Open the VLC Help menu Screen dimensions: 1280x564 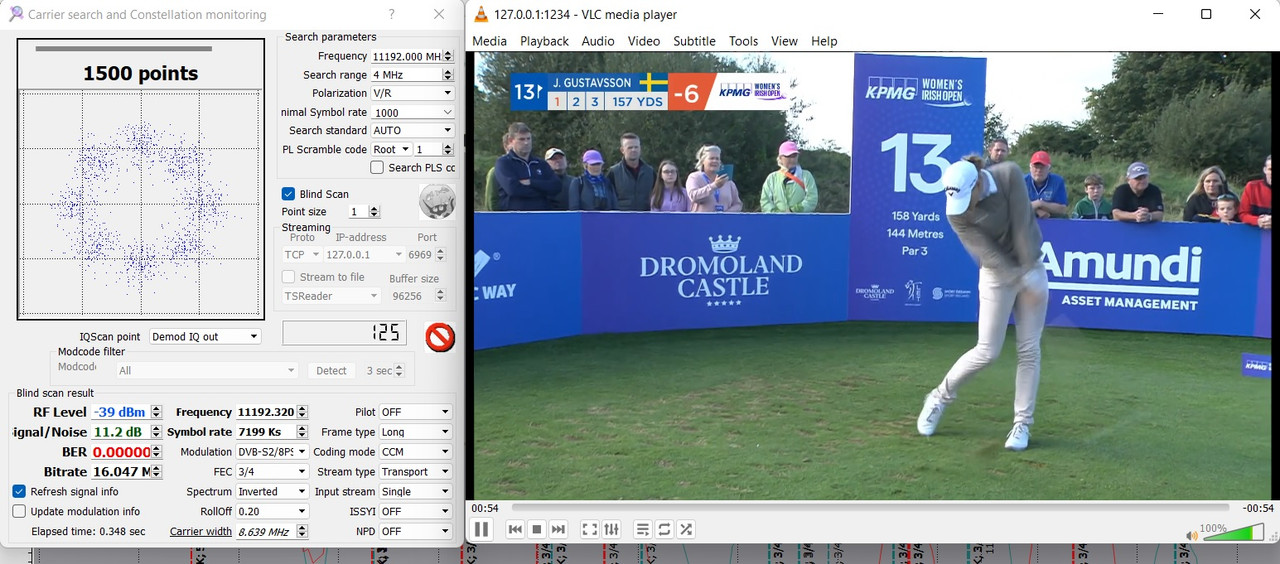point(824,41)
